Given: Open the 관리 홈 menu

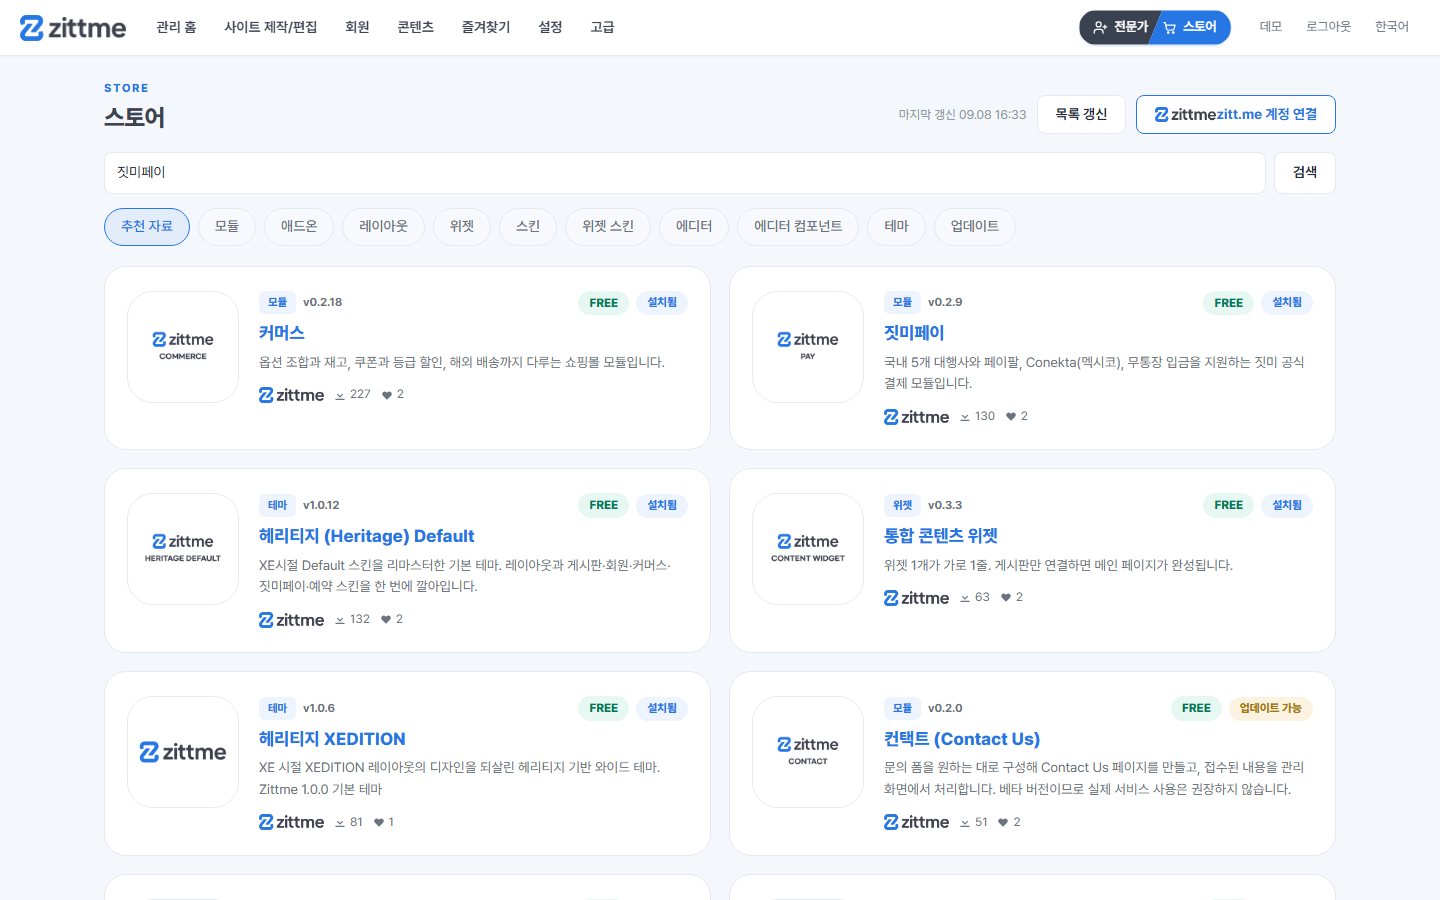Looking at the screenshot, I should (176, 27).
